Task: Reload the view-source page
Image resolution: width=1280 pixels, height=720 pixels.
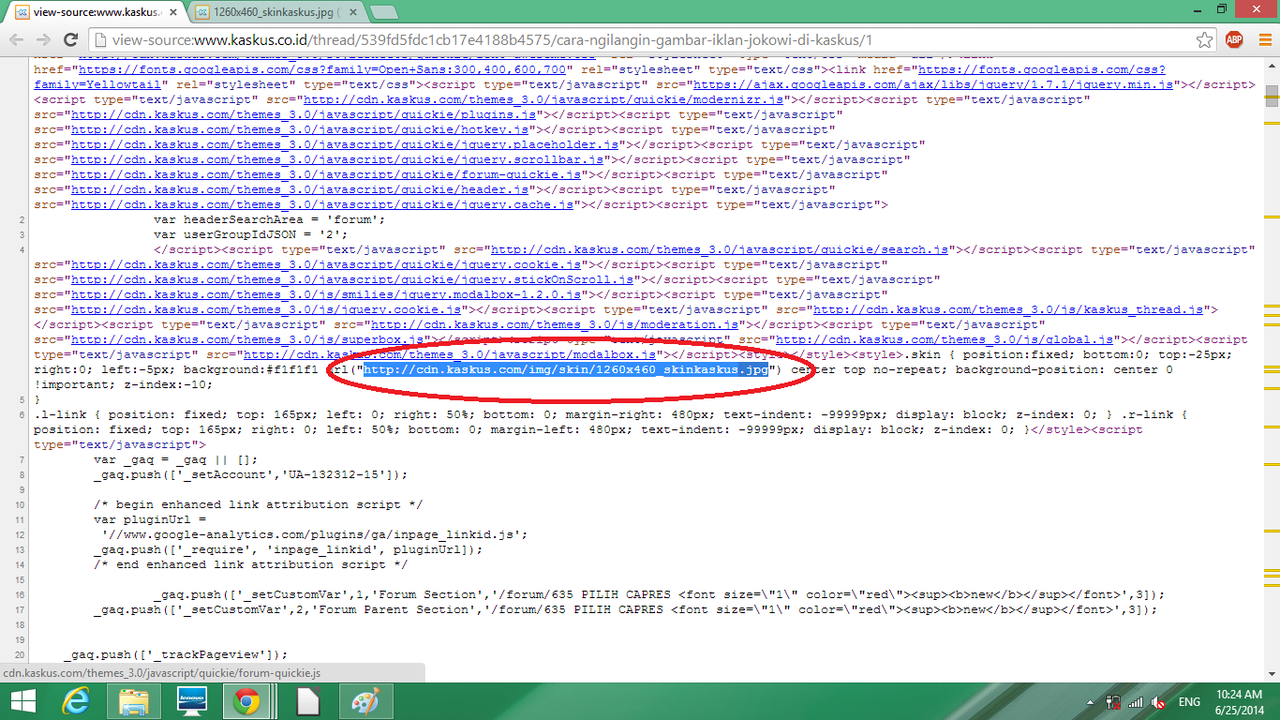Action: [x=71, y=40]
